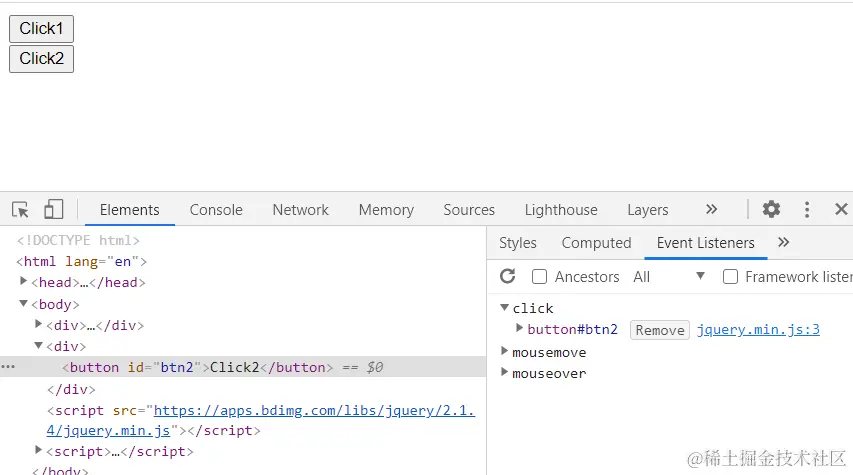Open the Computed styles tab
This screenshot has width=853, height=475.
click(596, 243)
